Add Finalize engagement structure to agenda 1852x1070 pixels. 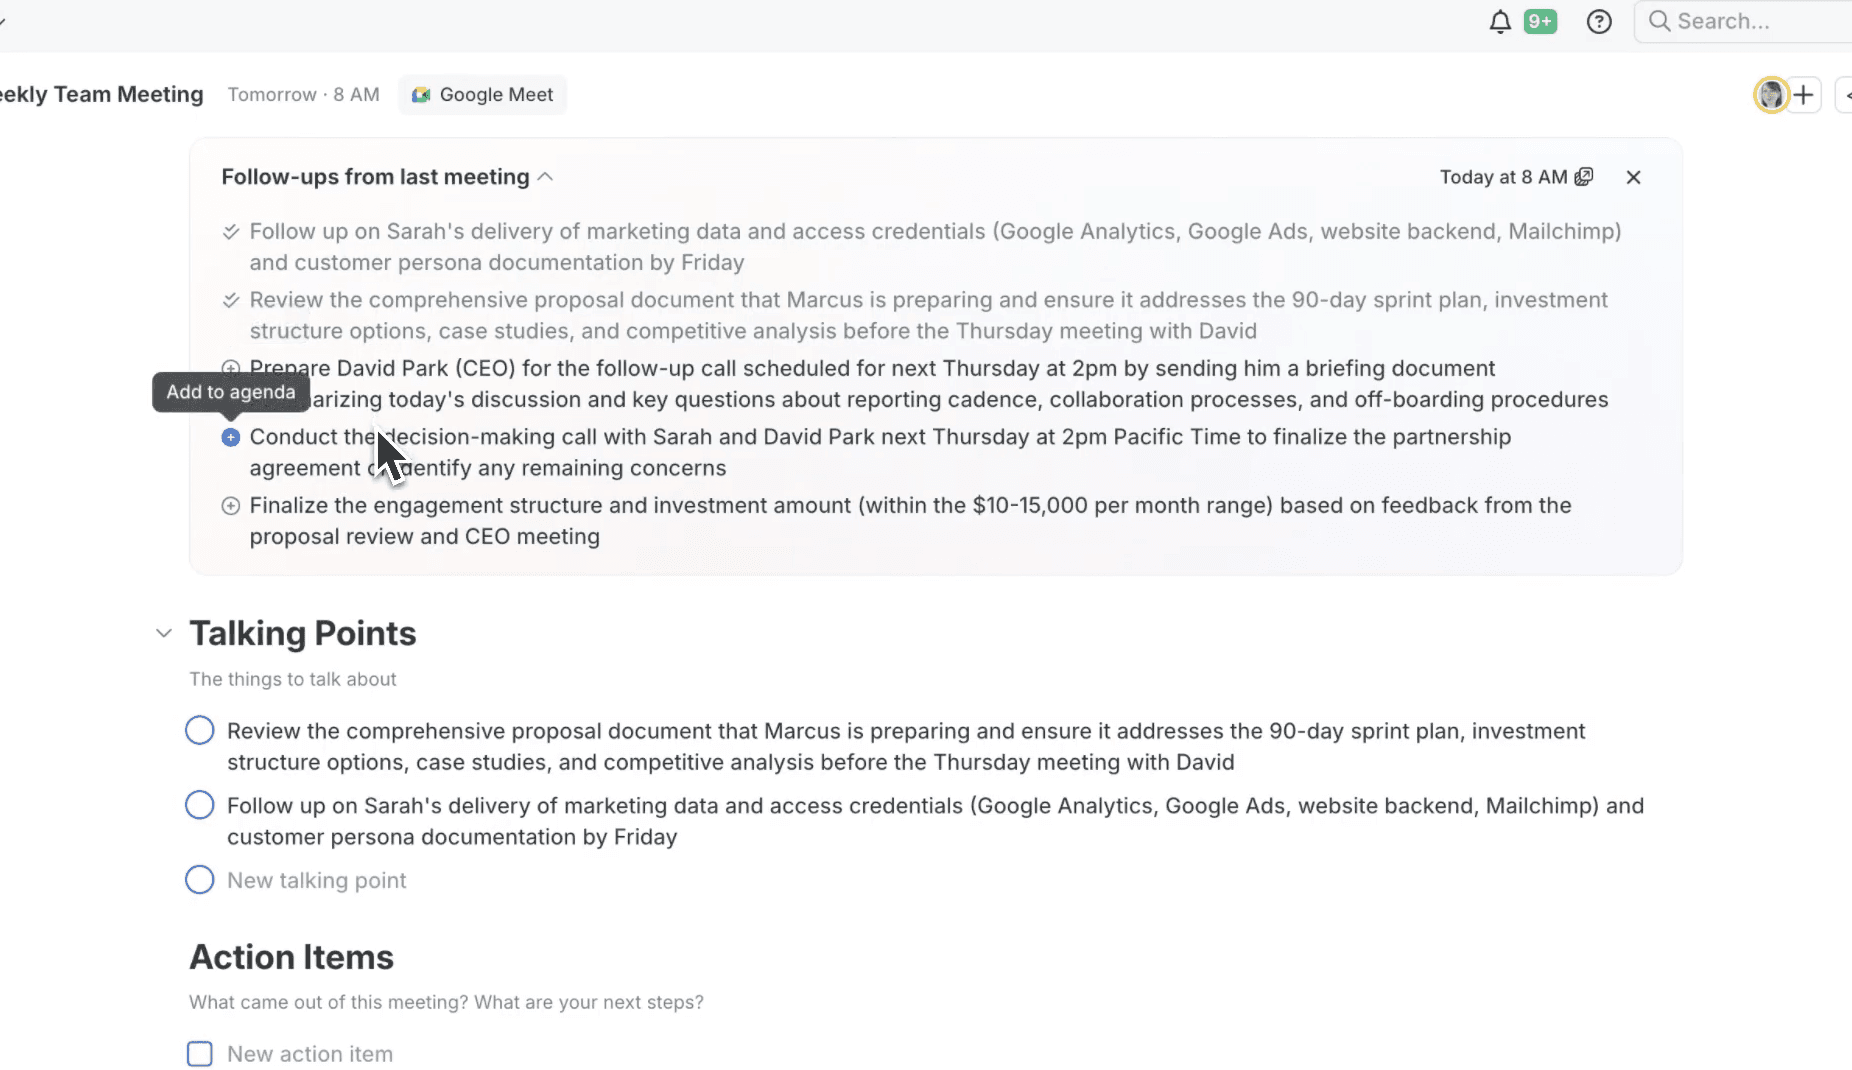[x=231, y=506]
